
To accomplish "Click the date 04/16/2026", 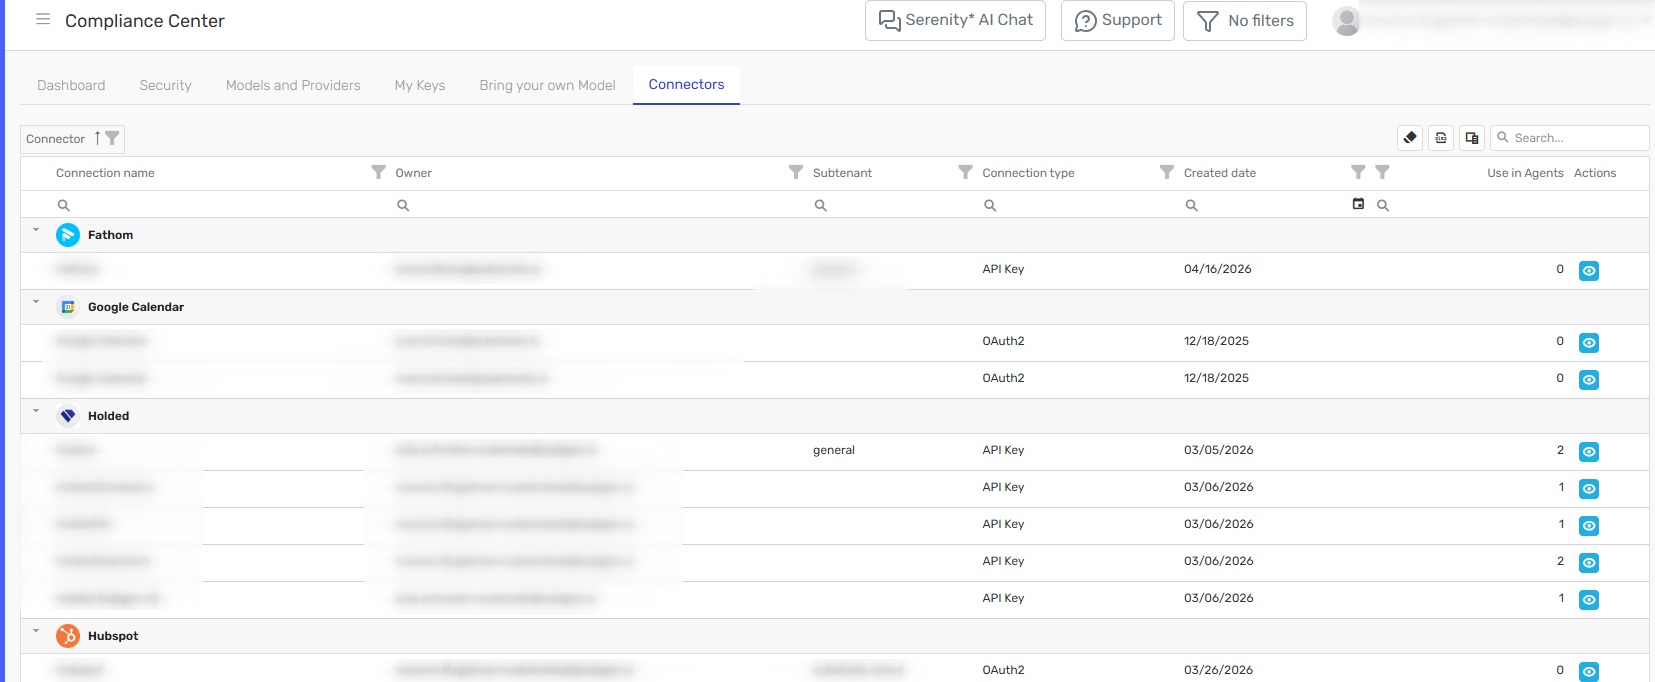I will pyautogui.click(x=1218, y=269).
